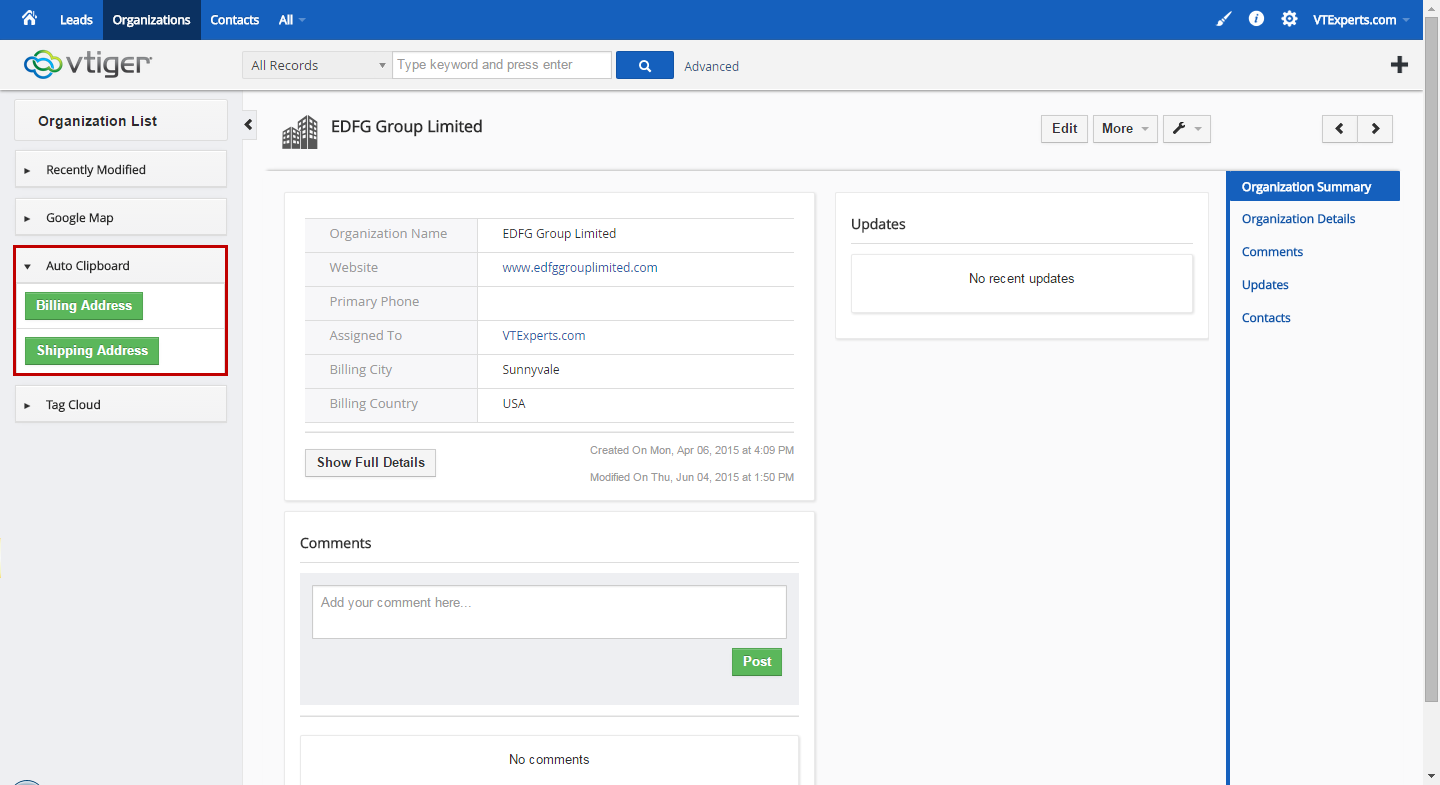
Task: Open the More actions dropdown
Action: (1125, 128)
